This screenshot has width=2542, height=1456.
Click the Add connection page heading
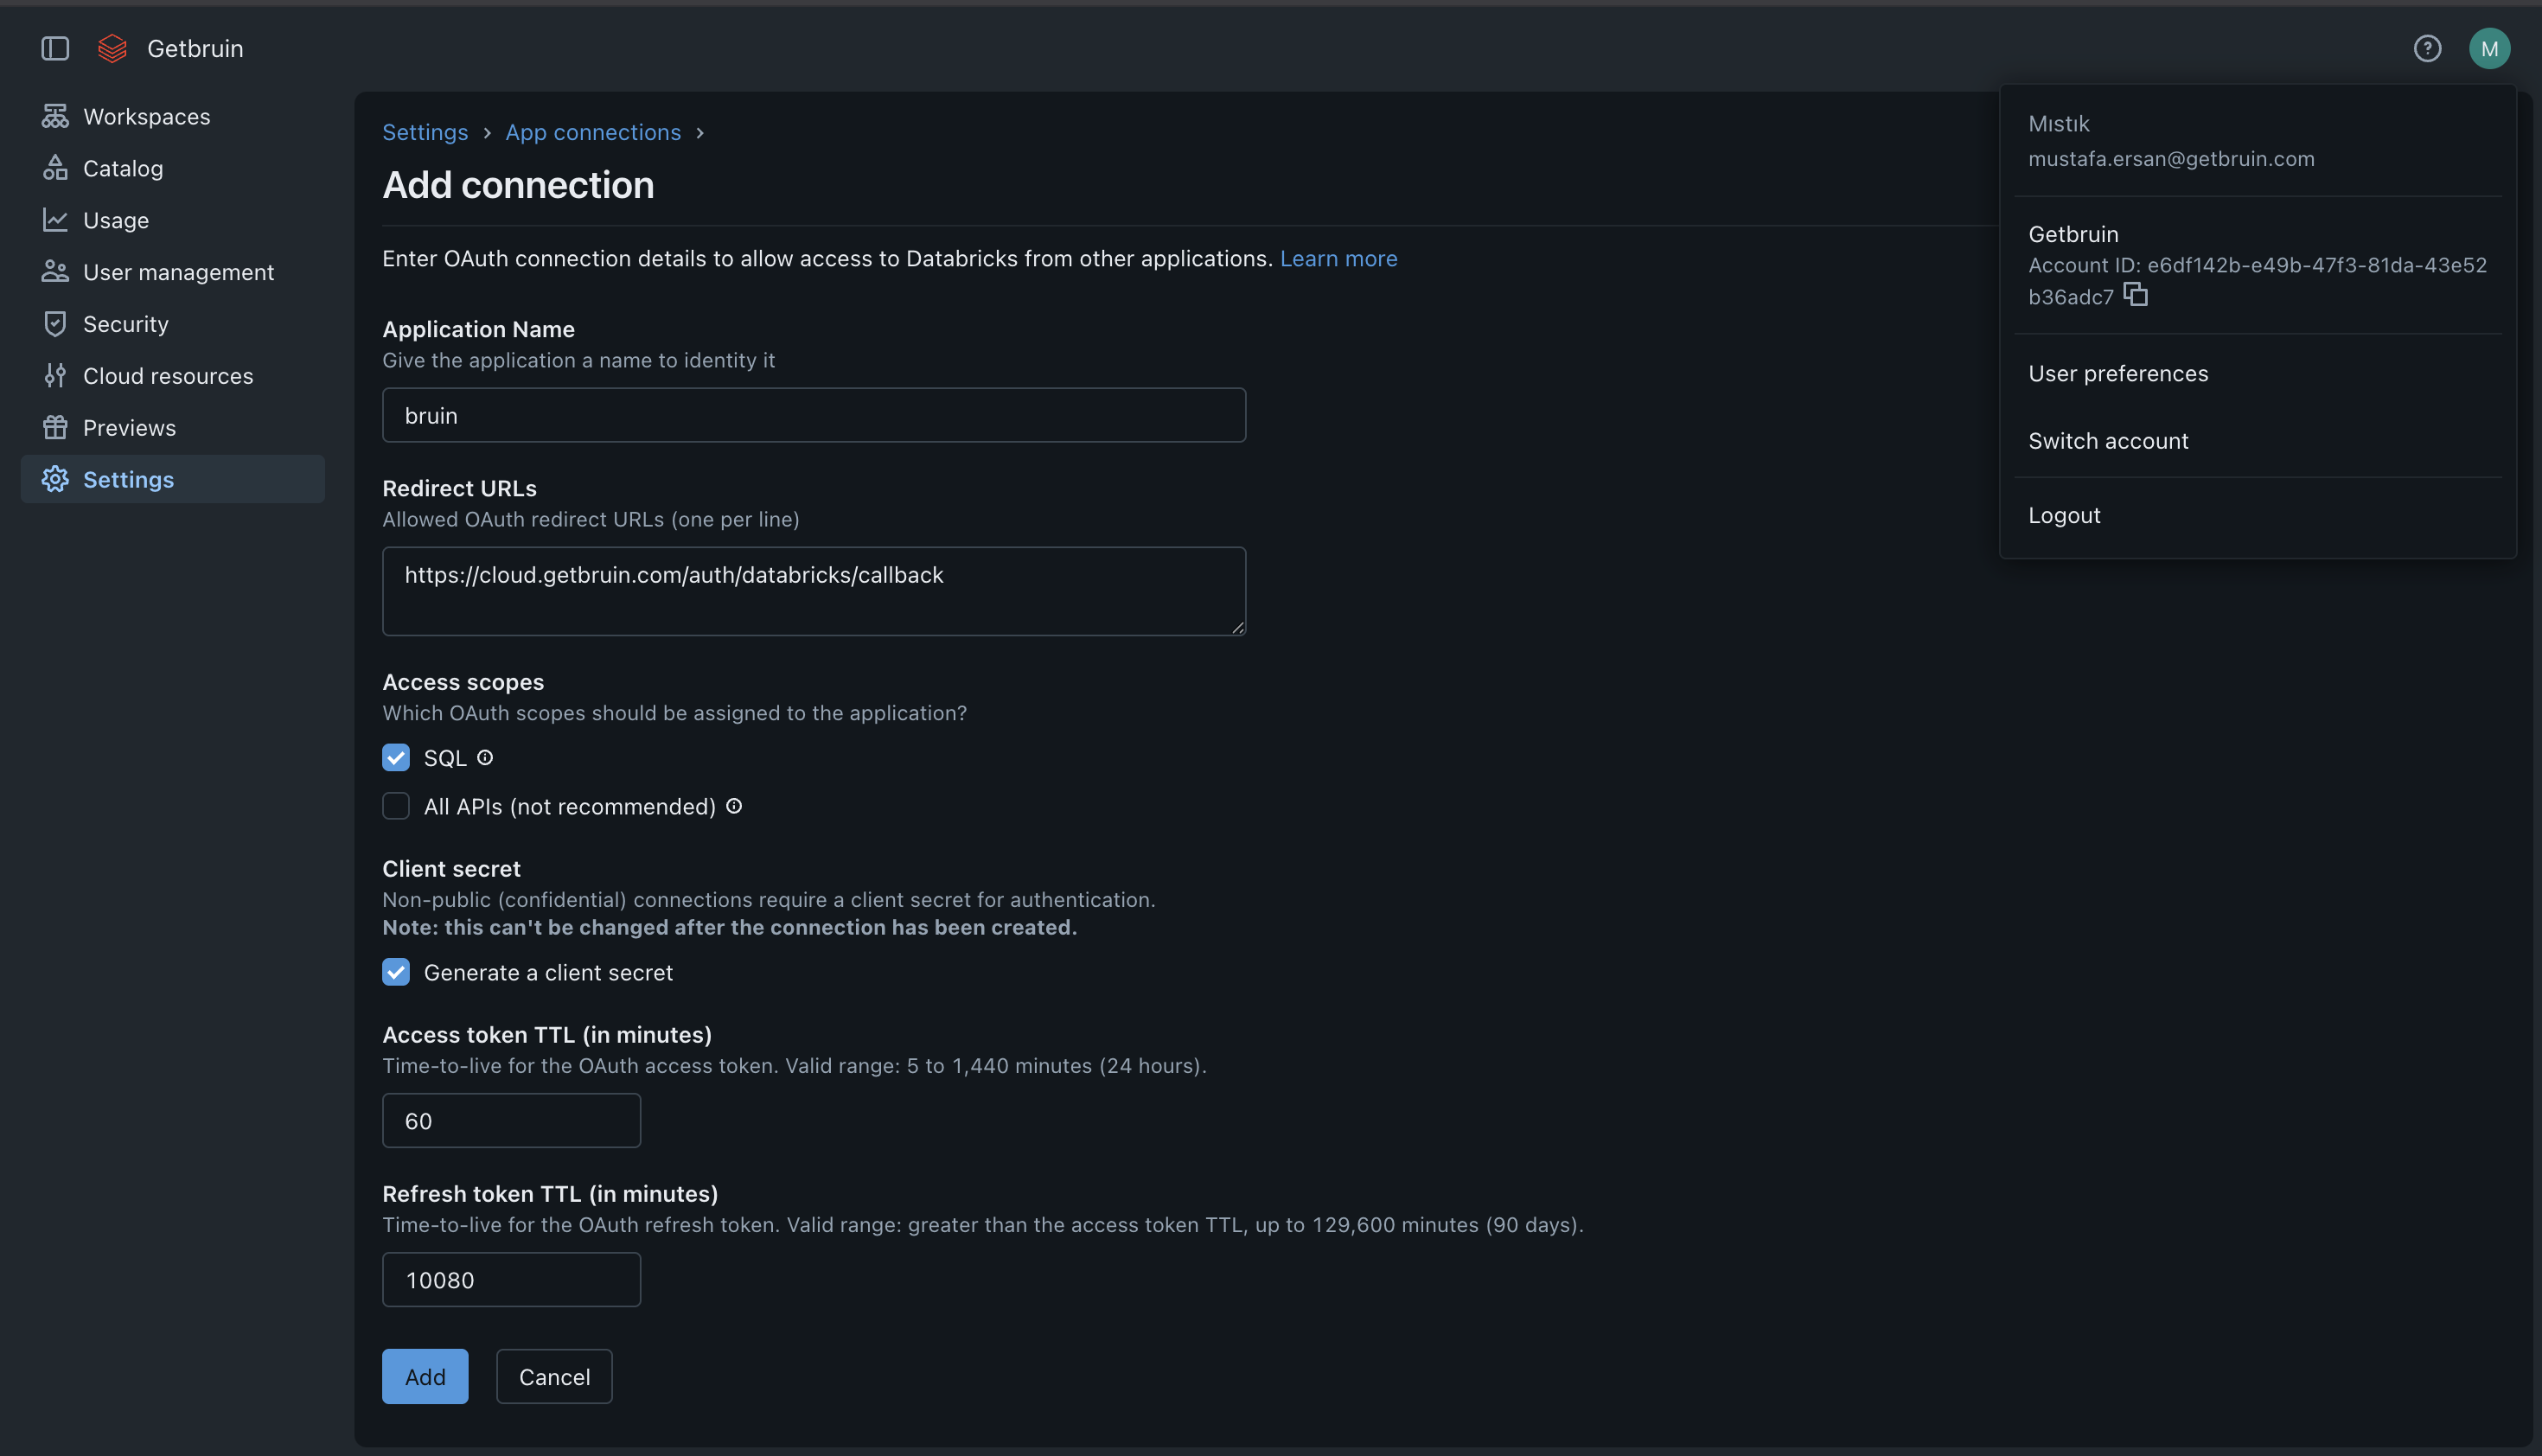518,185
